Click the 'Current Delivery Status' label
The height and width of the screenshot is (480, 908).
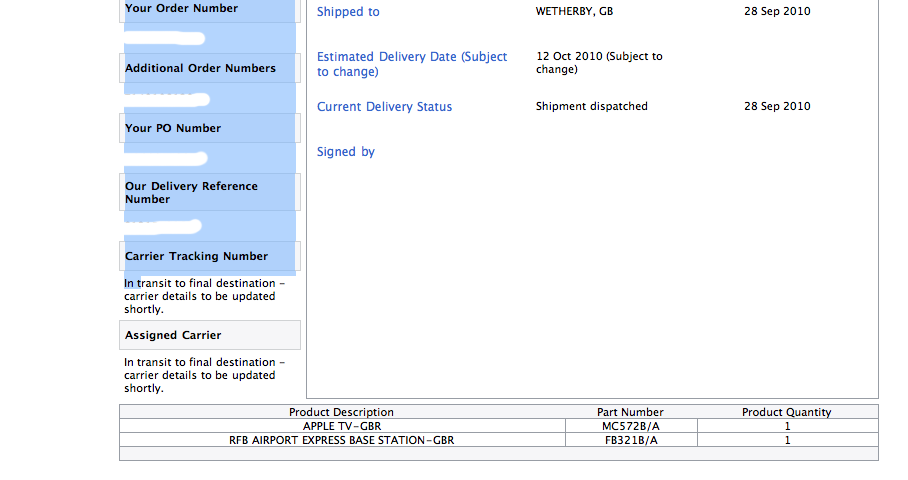(x=385, y=107)
